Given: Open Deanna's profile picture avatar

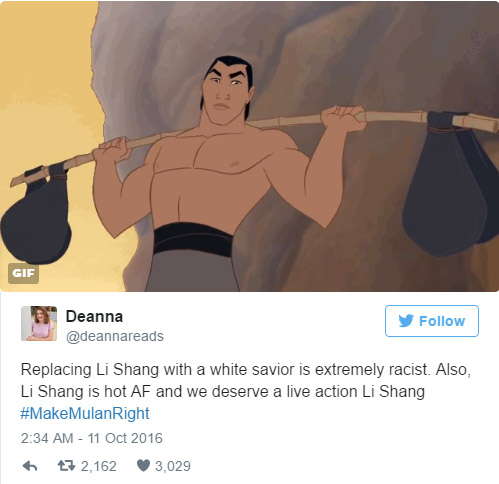Looking at the screenshot, I should 39,323.
